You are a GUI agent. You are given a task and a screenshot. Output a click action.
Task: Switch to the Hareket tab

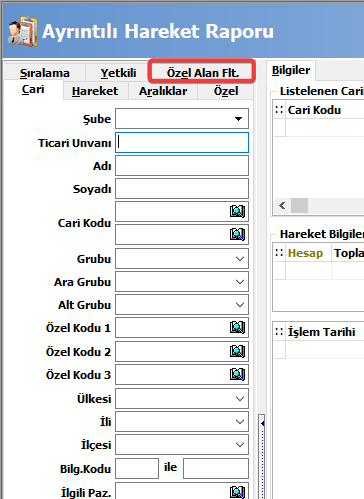click(95, 91)
